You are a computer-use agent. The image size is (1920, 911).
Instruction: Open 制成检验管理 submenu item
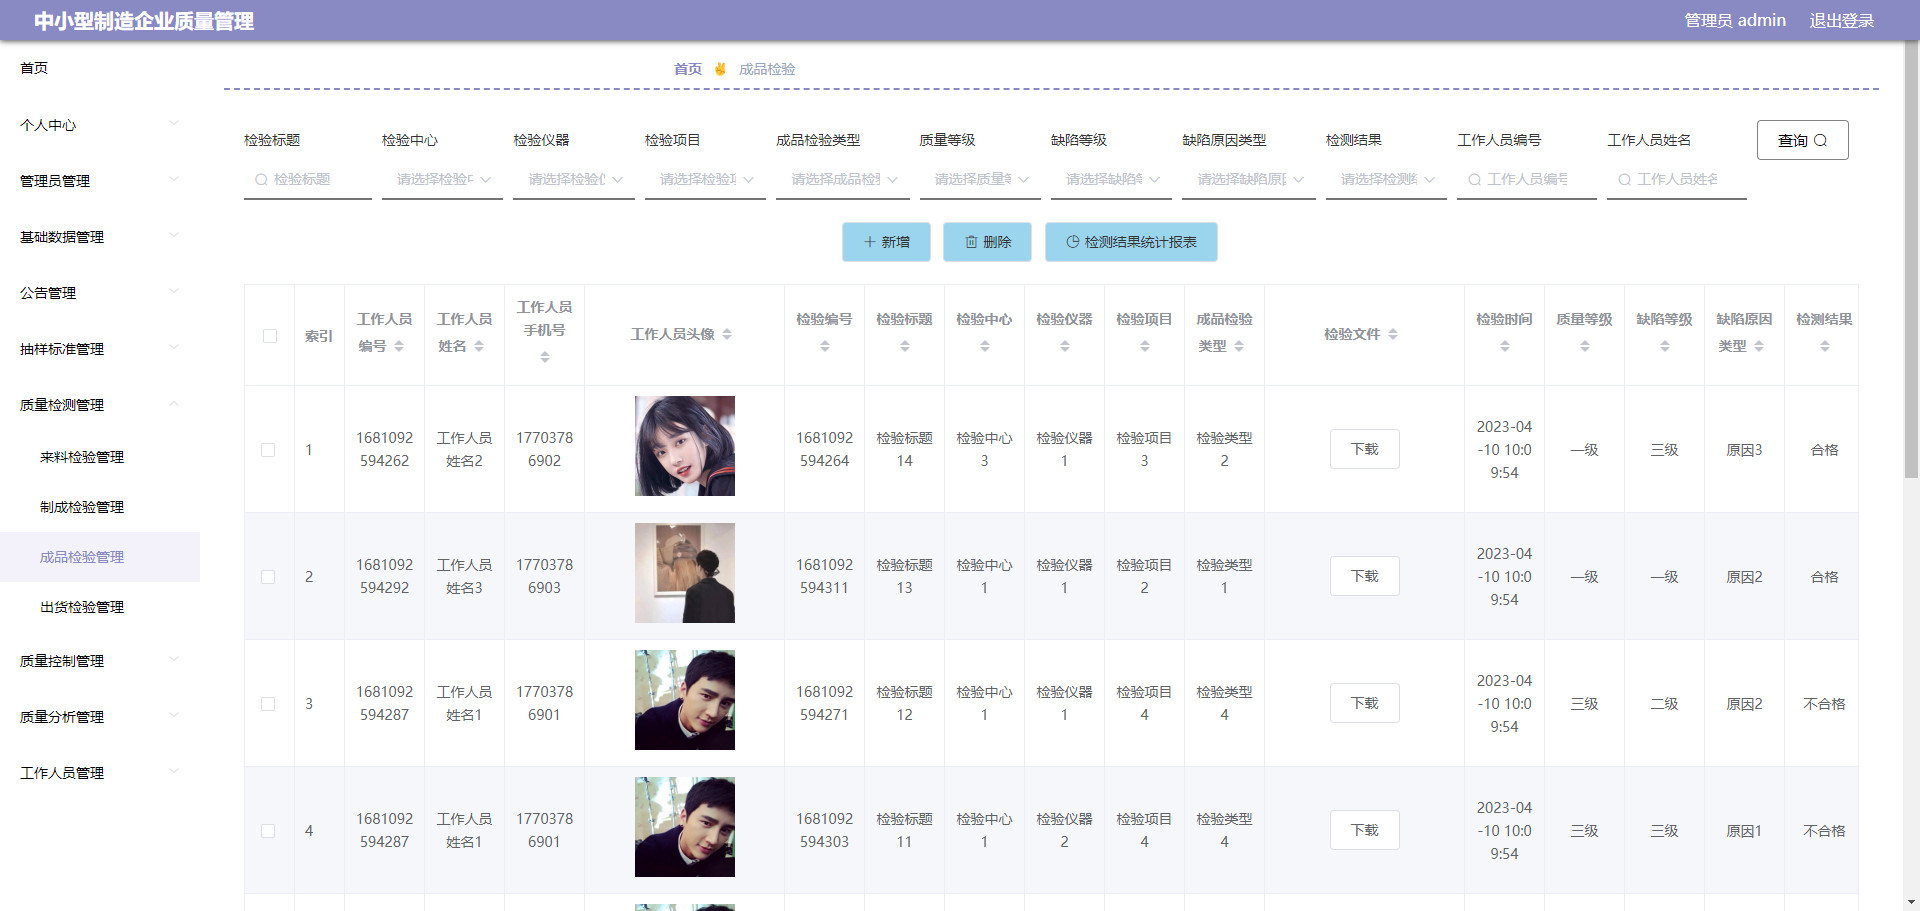tap(100, 507)
